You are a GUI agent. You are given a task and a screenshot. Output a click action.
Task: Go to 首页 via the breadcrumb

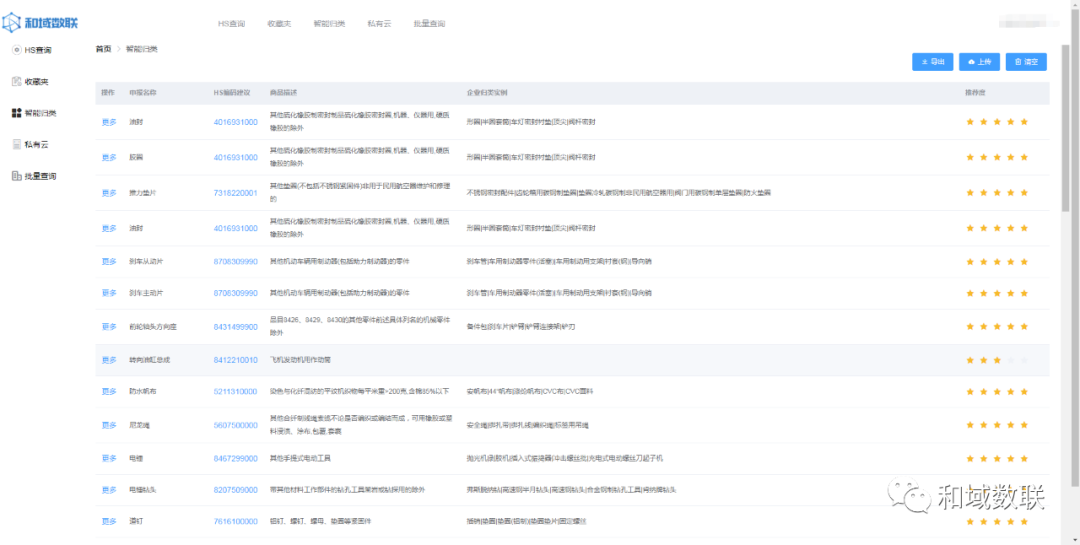click(x=103, y=49)
